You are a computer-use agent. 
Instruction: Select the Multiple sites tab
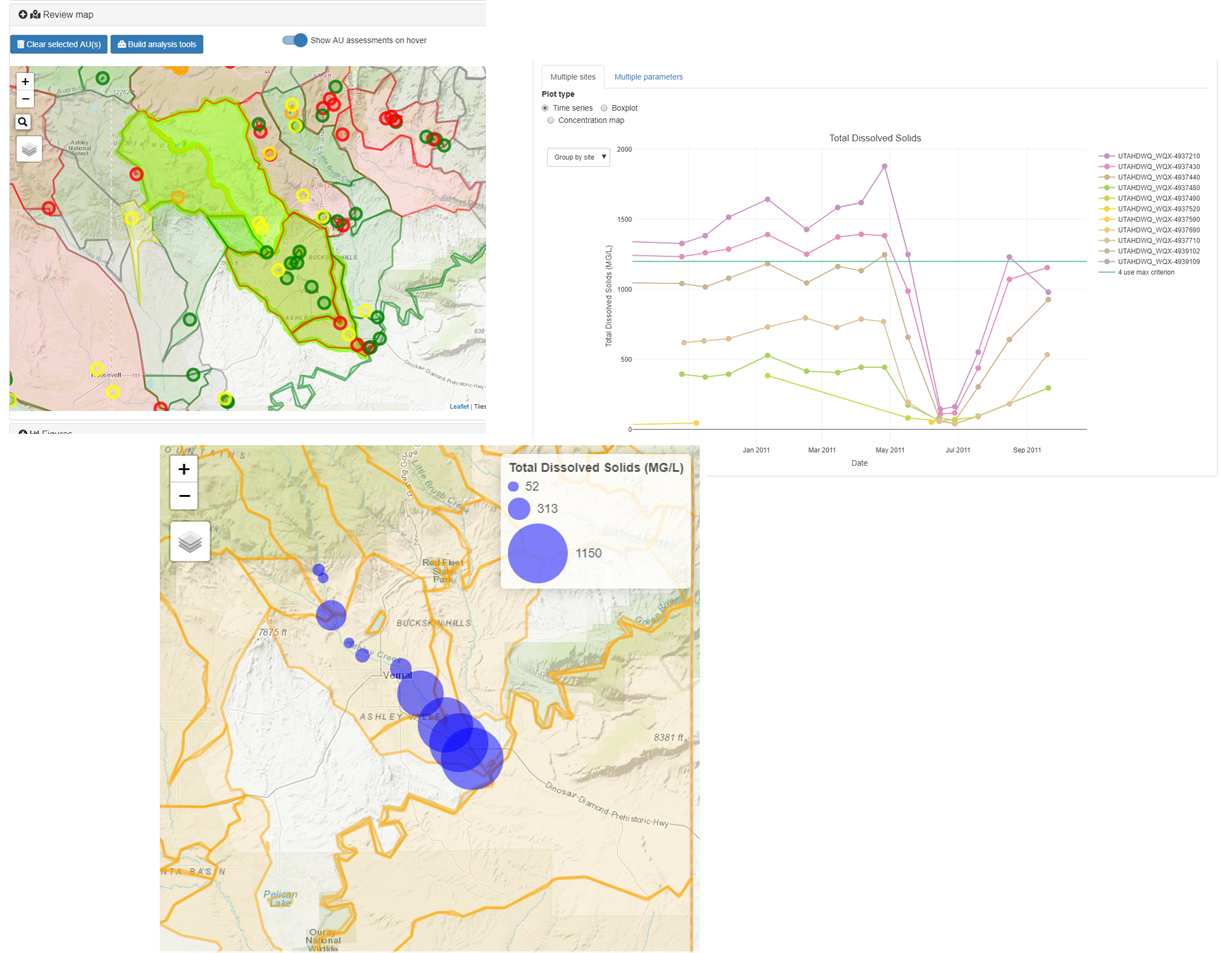(x=573, y=76)
